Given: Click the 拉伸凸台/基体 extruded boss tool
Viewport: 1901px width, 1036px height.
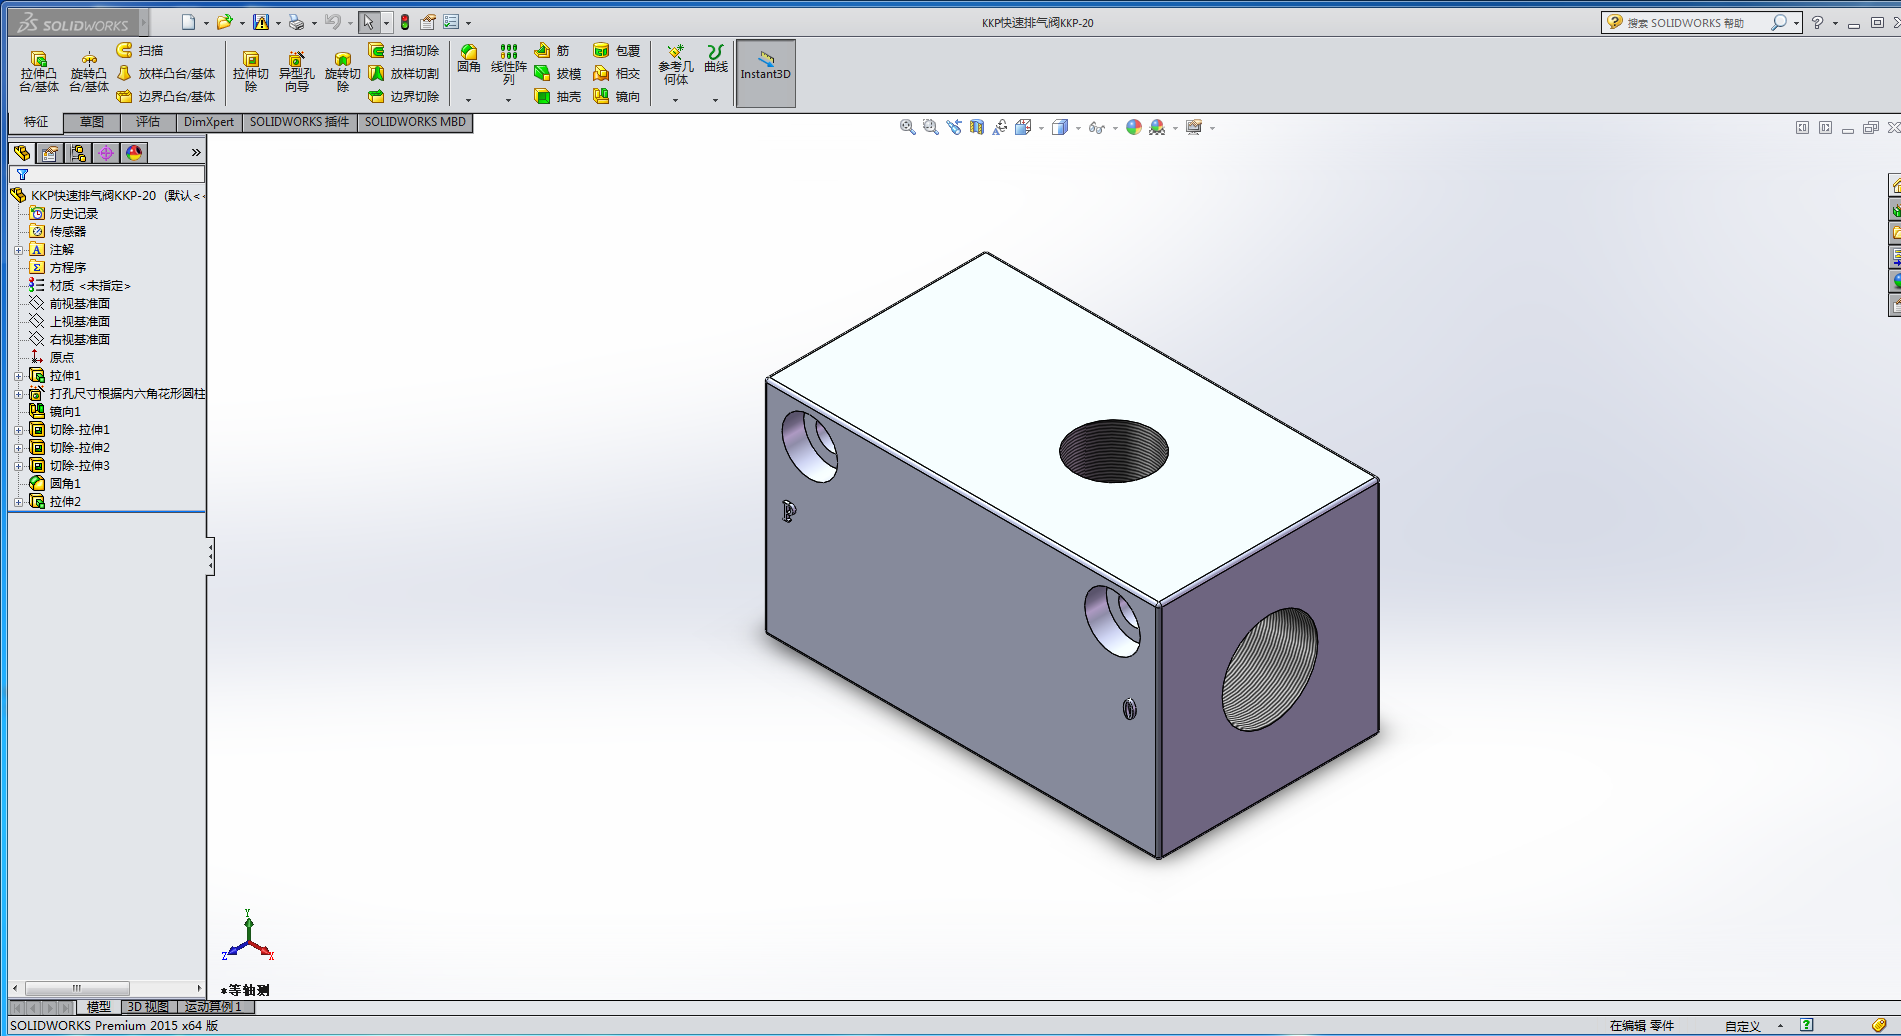Looking at the screenshot, I should (39, 72).
